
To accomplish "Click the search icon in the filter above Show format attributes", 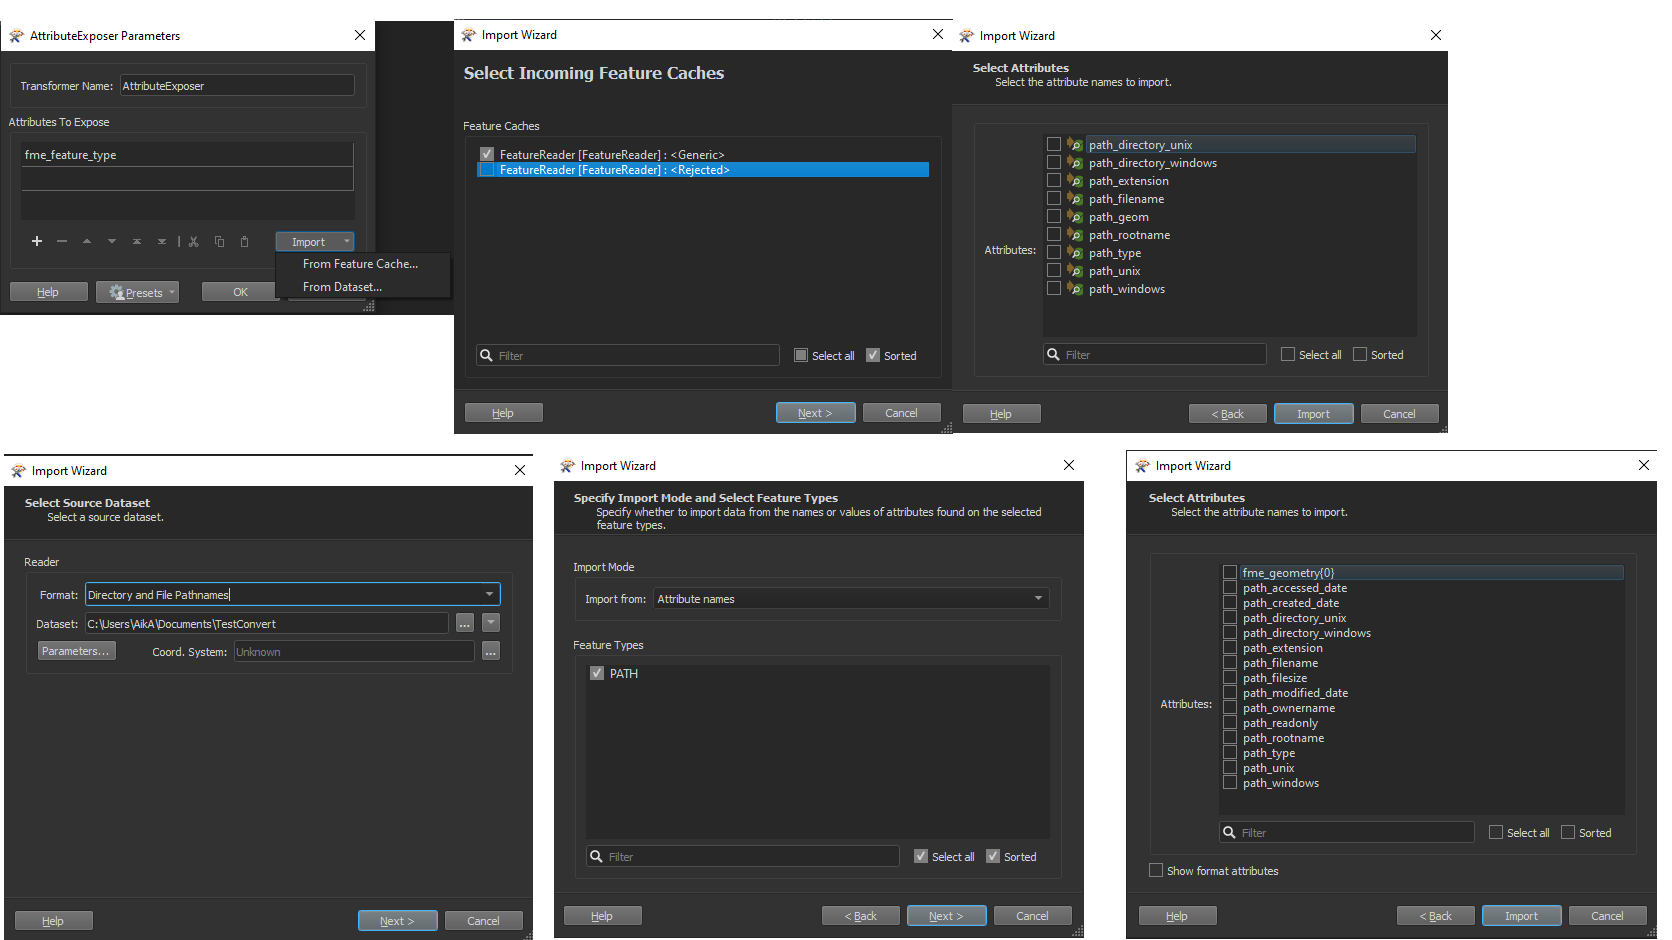I will click(1230, 832).
